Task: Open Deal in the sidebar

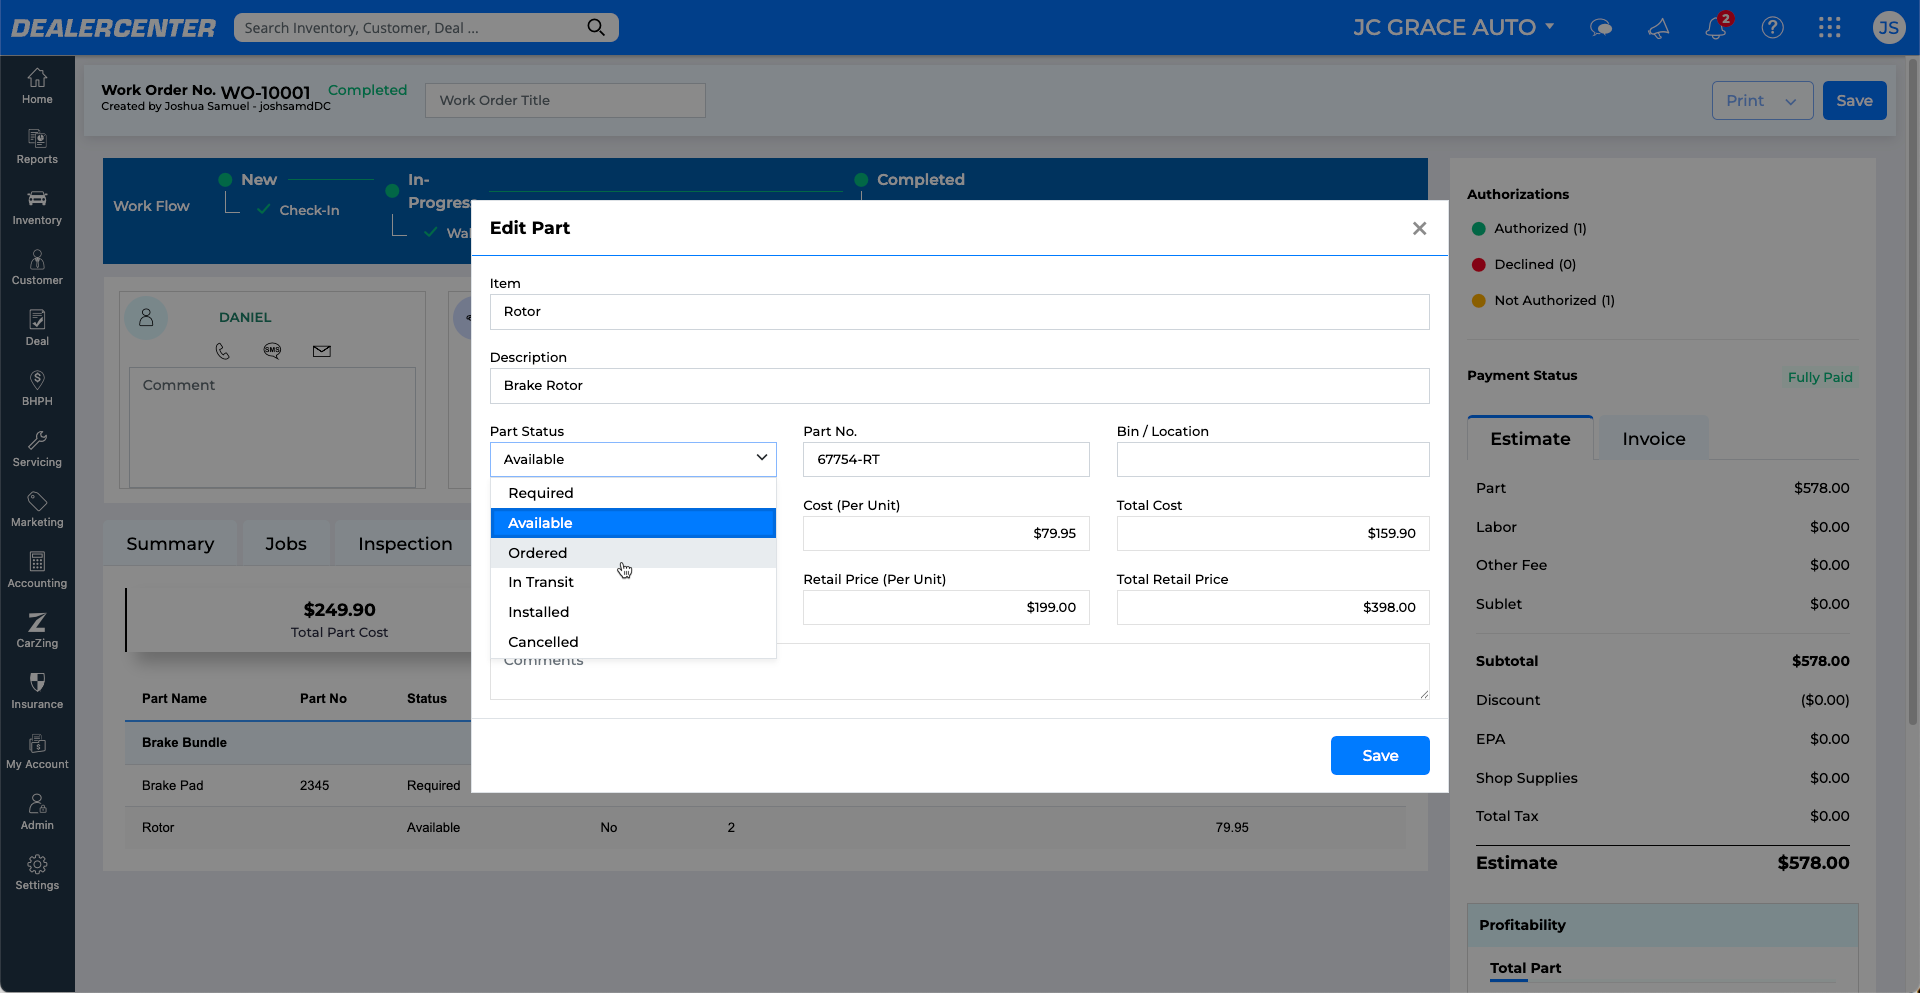Action: click(x=37, y=328)
